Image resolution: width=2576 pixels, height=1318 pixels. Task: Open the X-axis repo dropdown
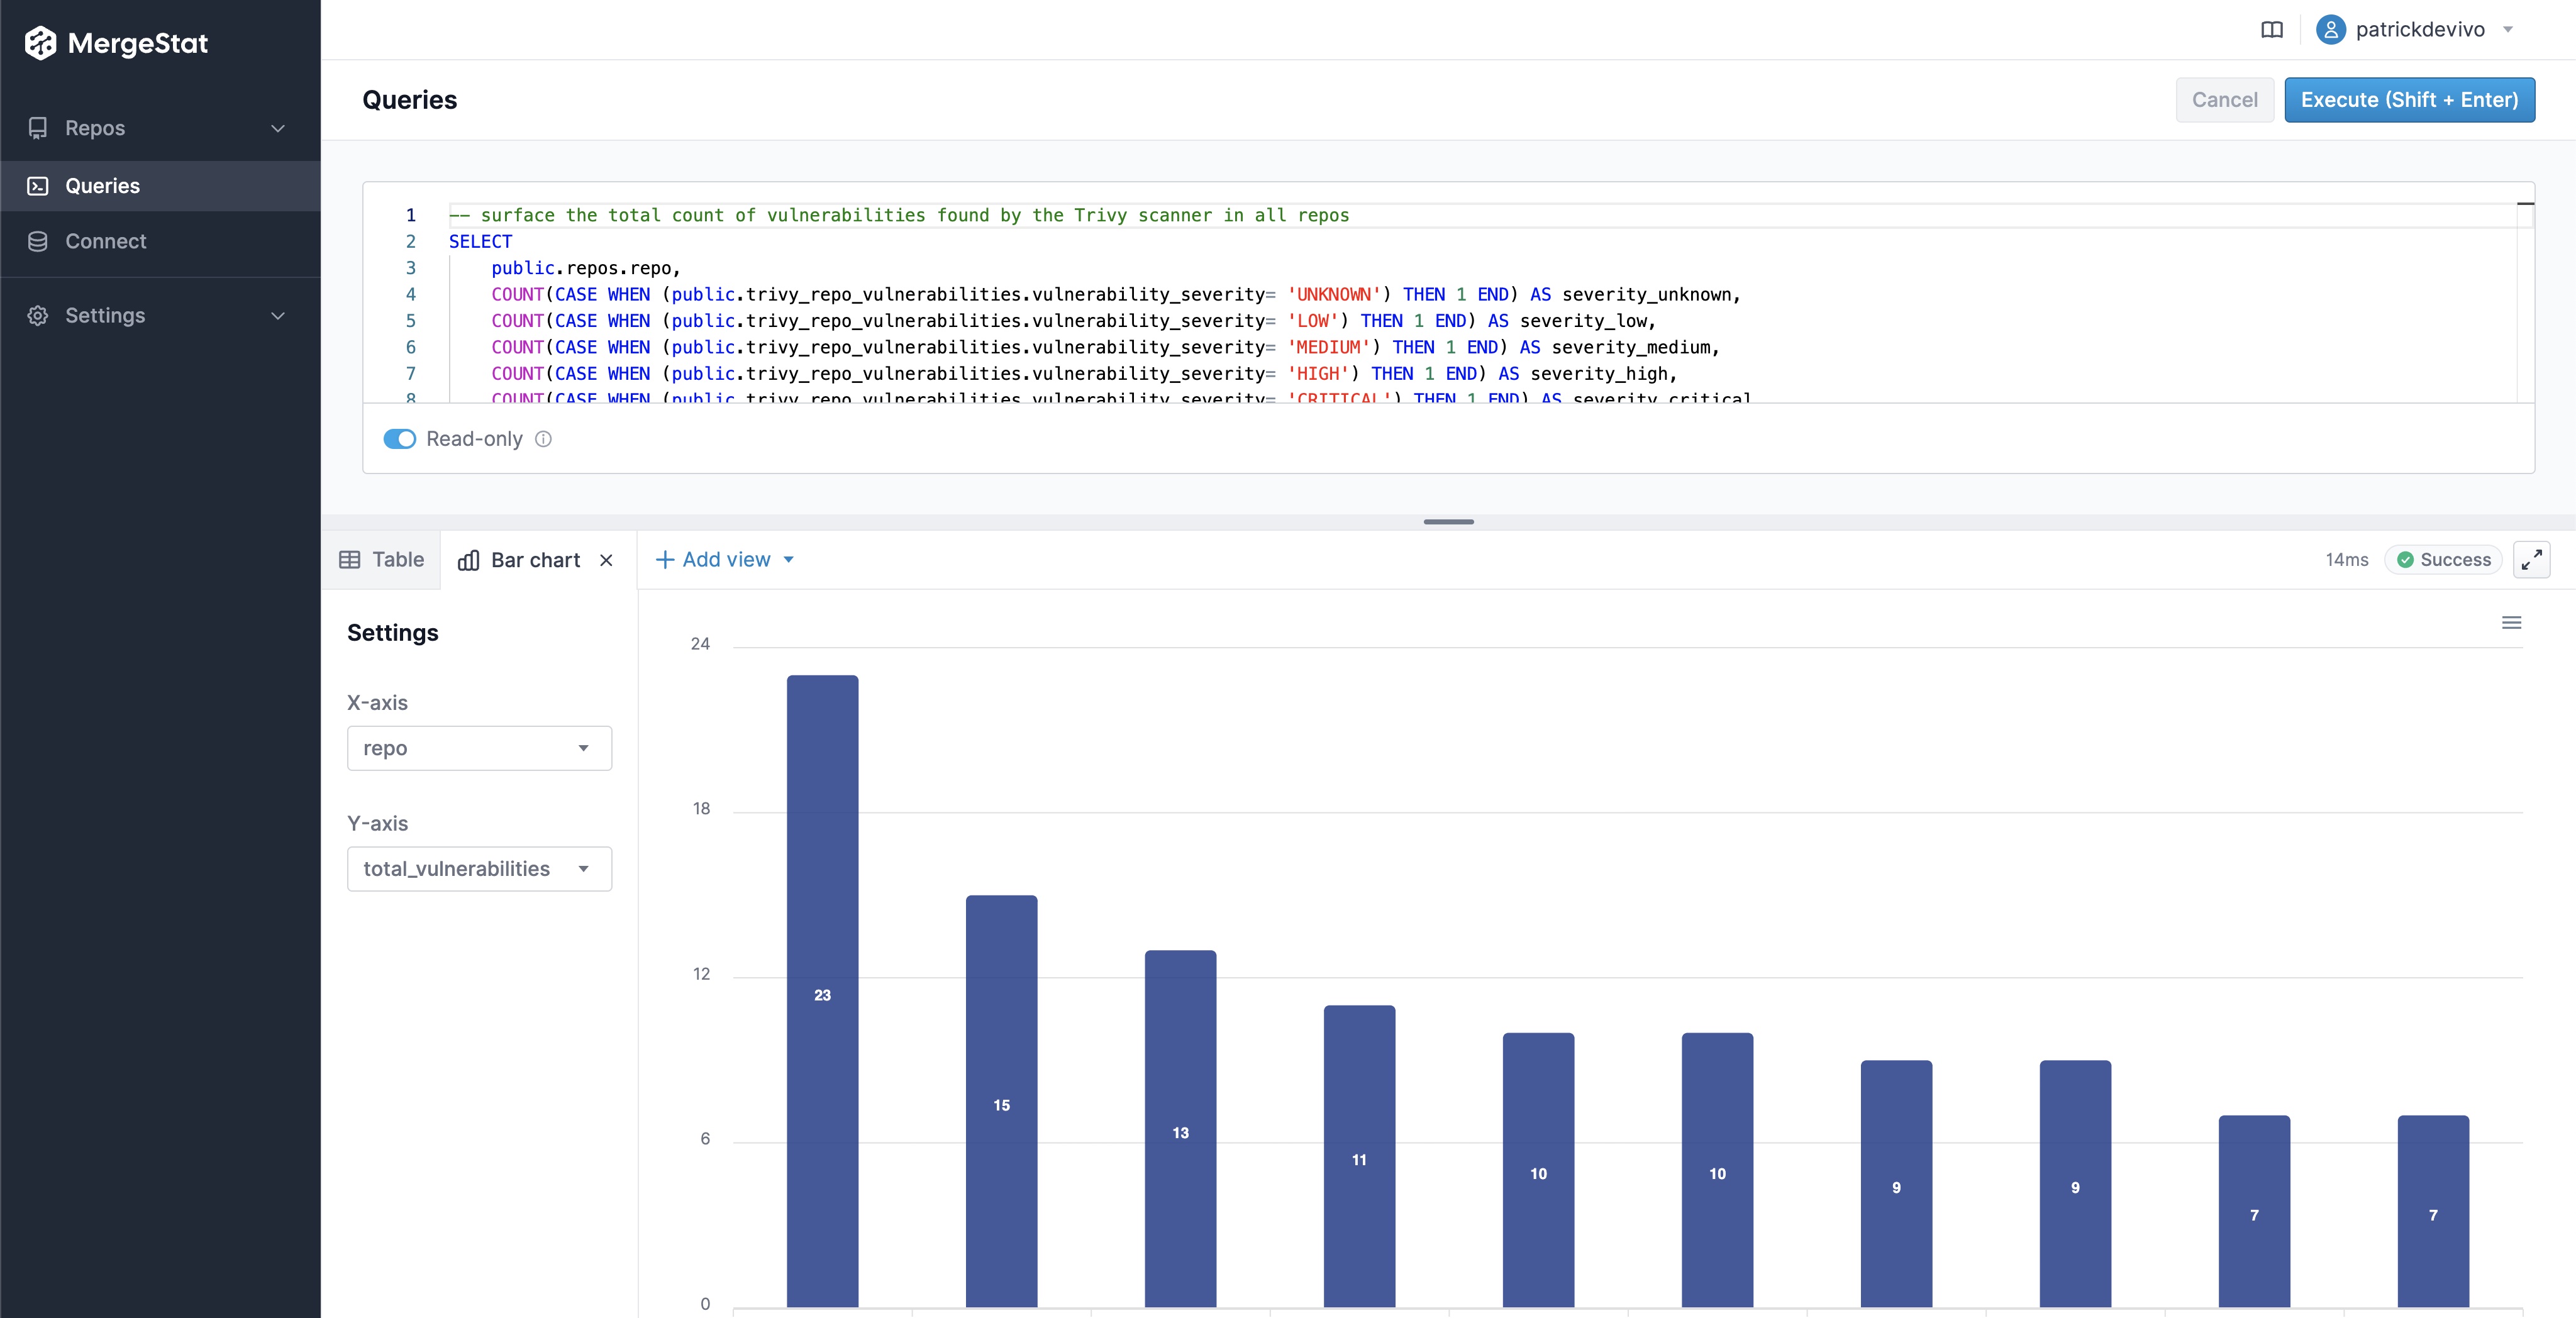[x=479, y=748]
